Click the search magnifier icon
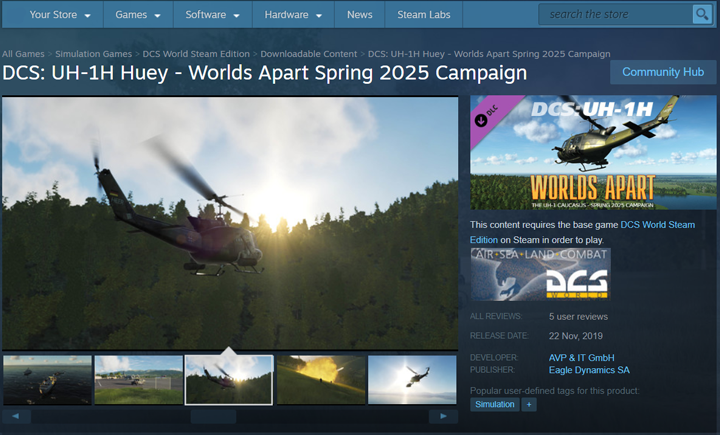 [701, 14]
